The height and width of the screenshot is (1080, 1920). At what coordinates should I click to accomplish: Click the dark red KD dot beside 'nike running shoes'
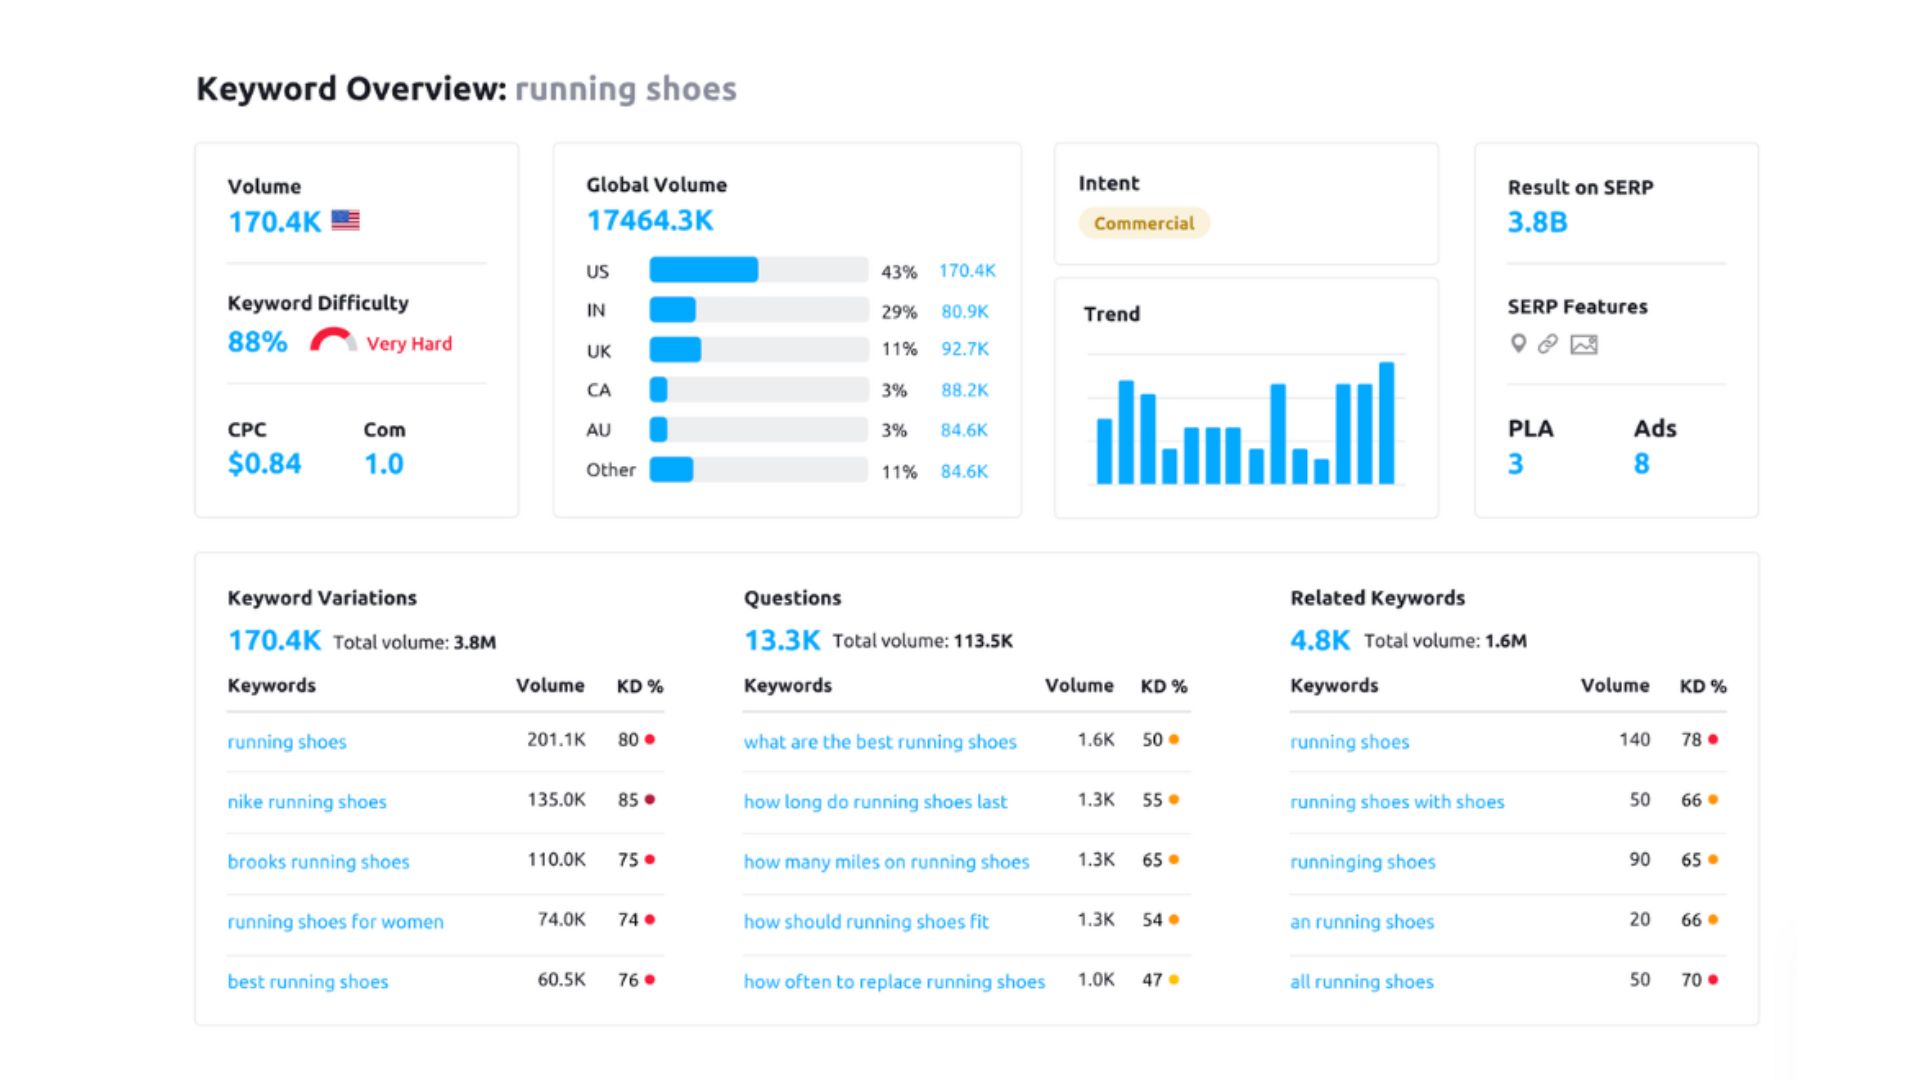click(651, 798)
